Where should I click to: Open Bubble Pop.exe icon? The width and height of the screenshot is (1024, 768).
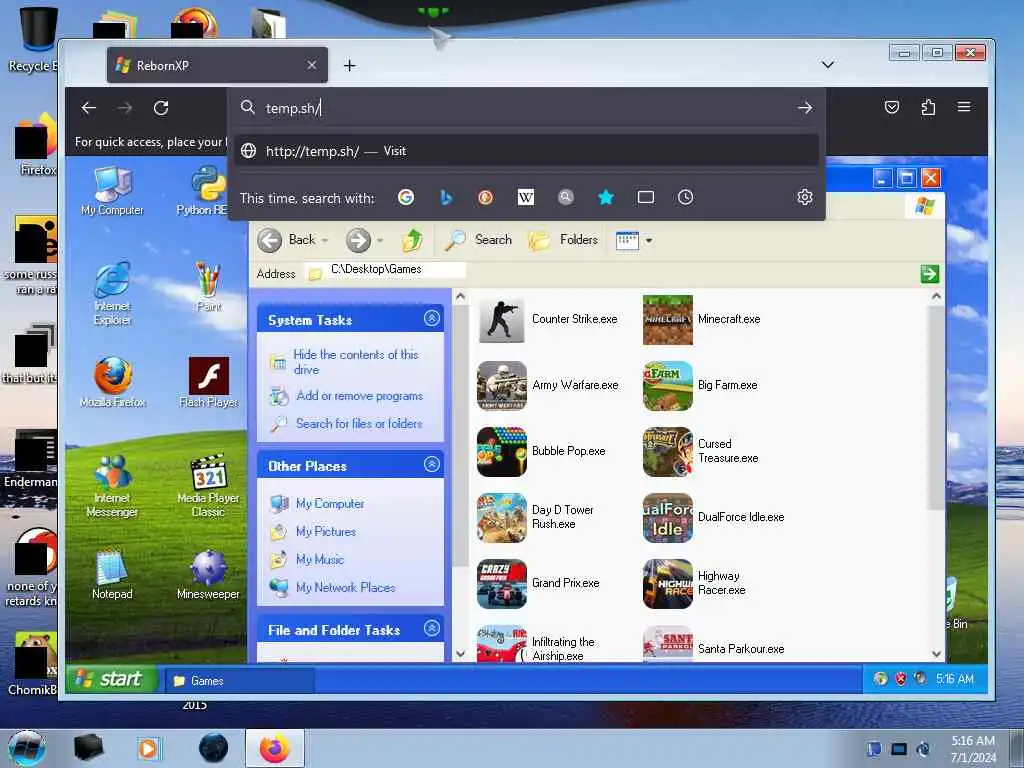[x=501, y=451]
